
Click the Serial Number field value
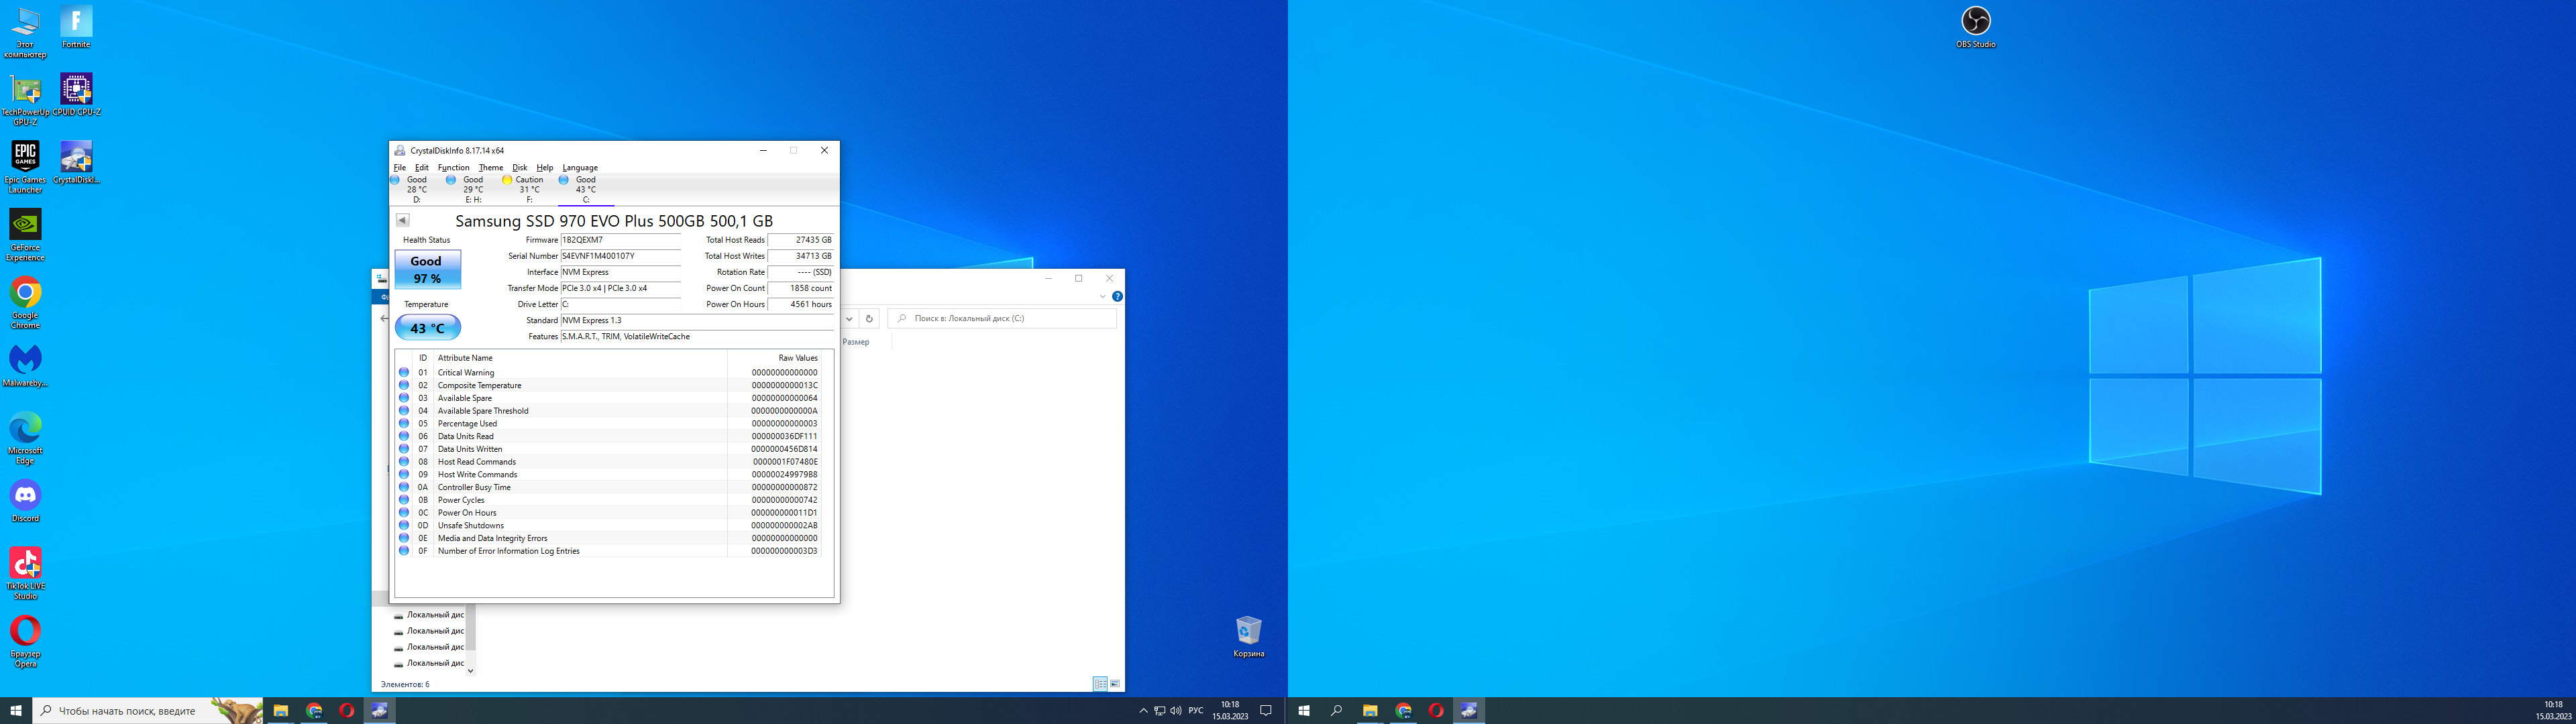coord(620,256)
